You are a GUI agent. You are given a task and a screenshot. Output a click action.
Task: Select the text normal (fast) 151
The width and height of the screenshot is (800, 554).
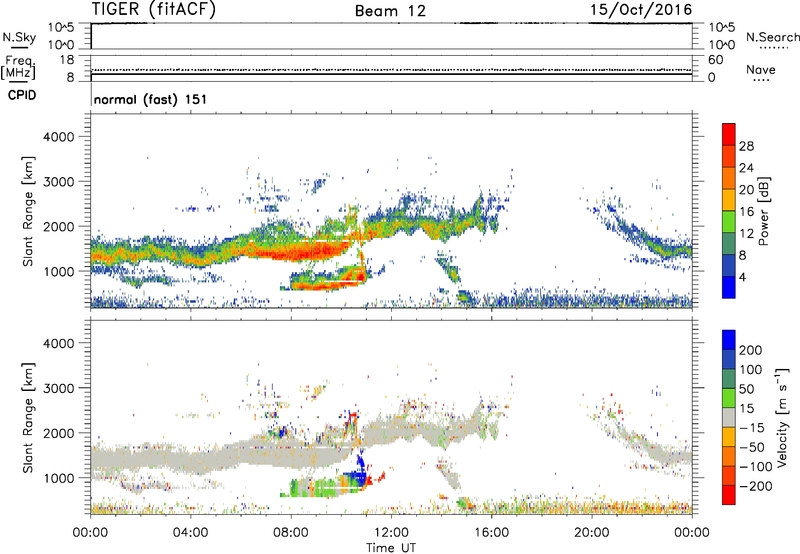(x=151, y=99)
